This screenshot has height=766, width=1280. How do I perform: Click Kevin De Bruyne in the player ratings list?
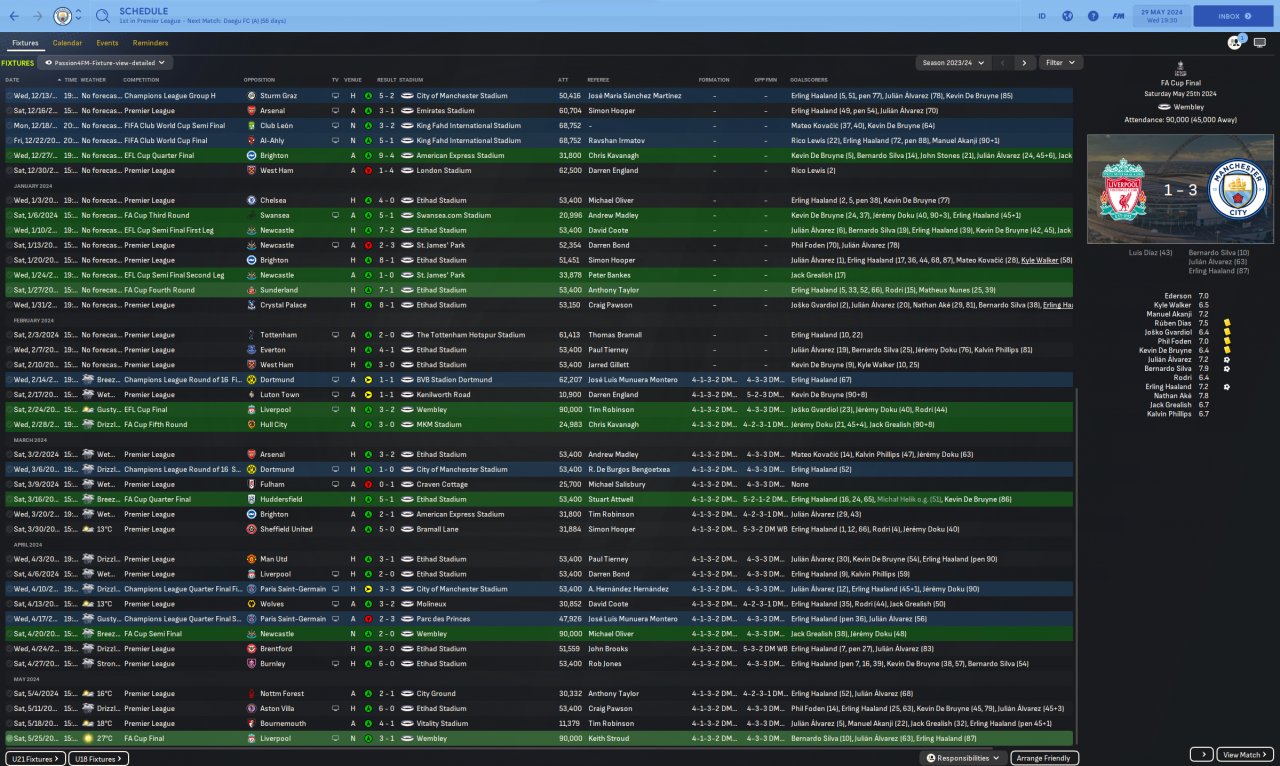(1166, 350)
